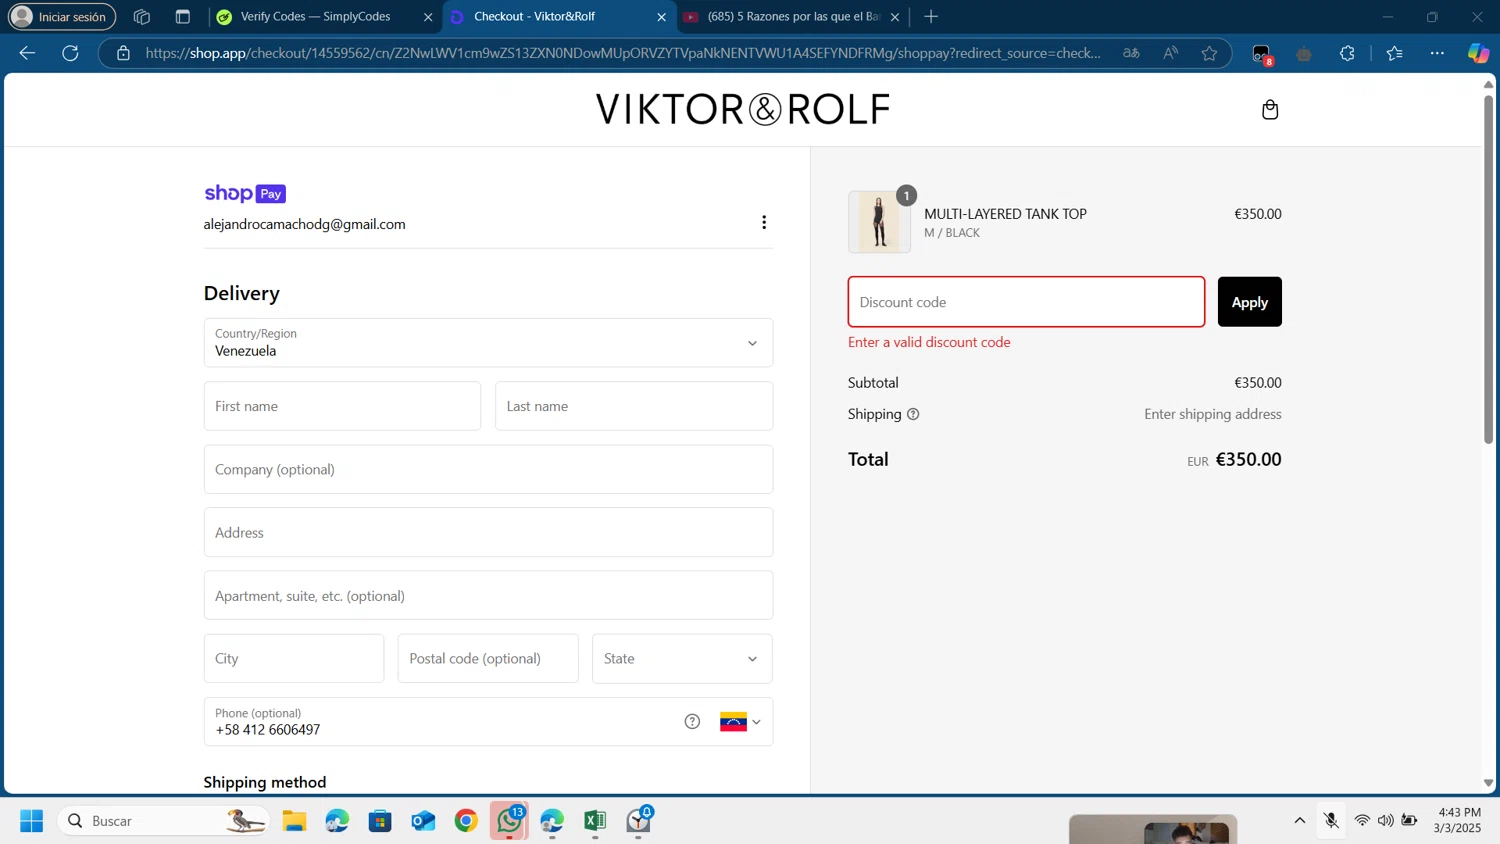Open the extension icon with badge 8
This screenshot has height=844, width=1500.
click(1262, 54)
